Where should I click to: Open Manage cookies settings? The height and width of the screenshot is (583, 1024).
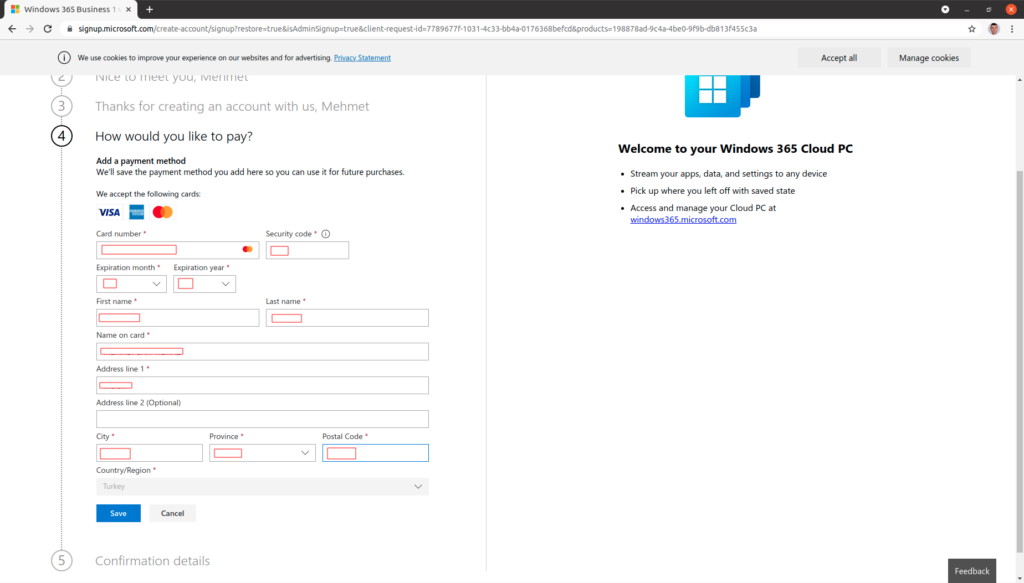pos(929,57)
